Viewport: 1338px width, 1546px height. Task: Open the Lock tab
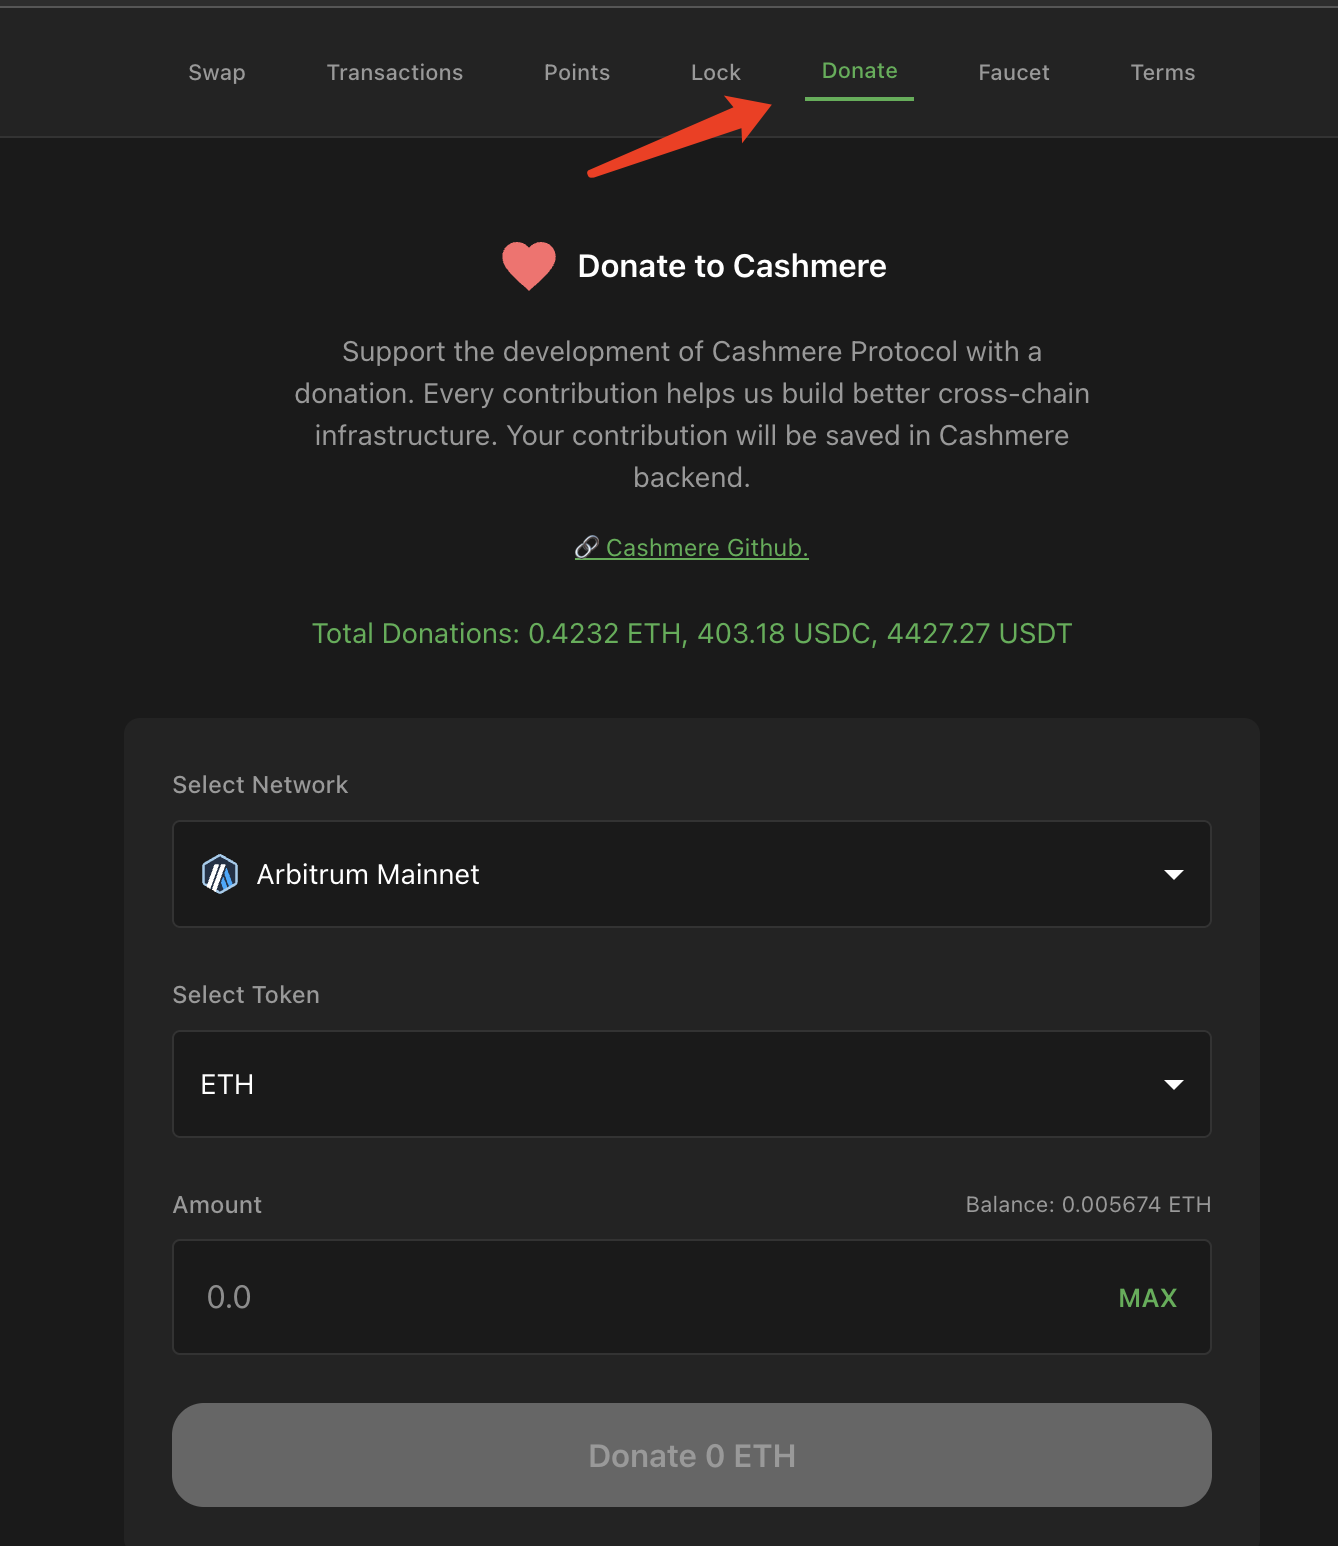click(x=716, y=72)
